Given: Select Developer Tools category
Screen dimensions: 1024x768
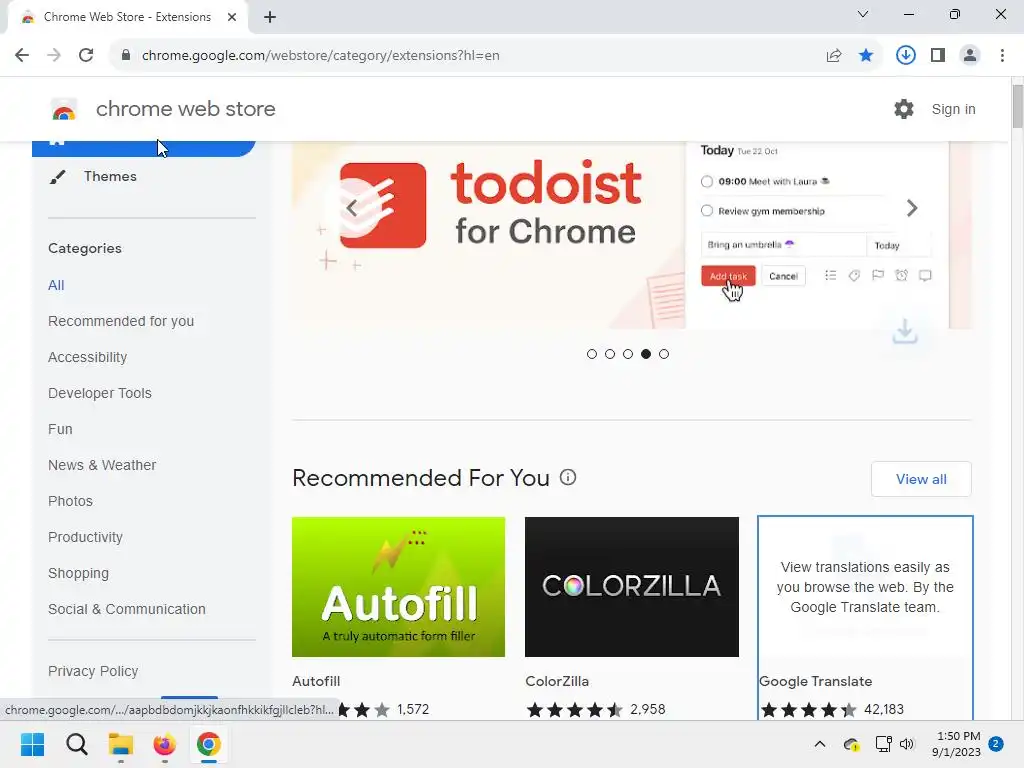Looking at the screenshot, I should point(99,393).
